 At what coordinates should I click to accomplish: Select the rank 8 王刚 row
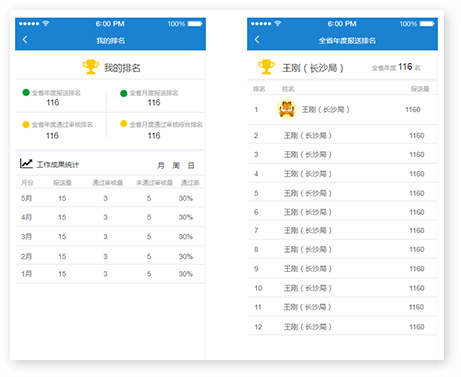pyautogui.click(x=343, y=249)
